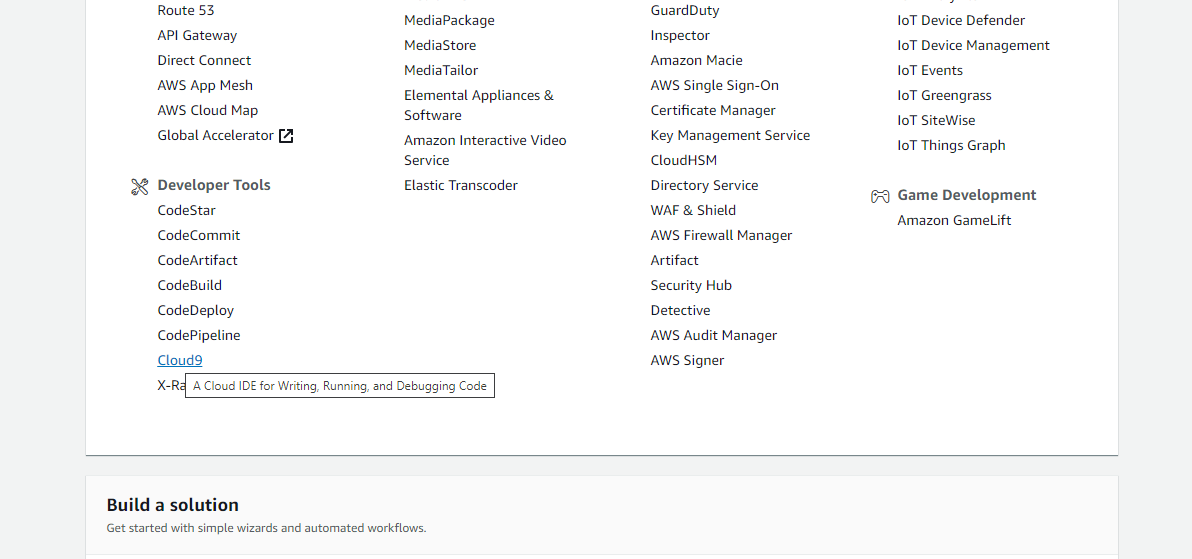Open Direct Connect service
Image resolution: width=1192 pixels, height=559 pixels.
204,61
